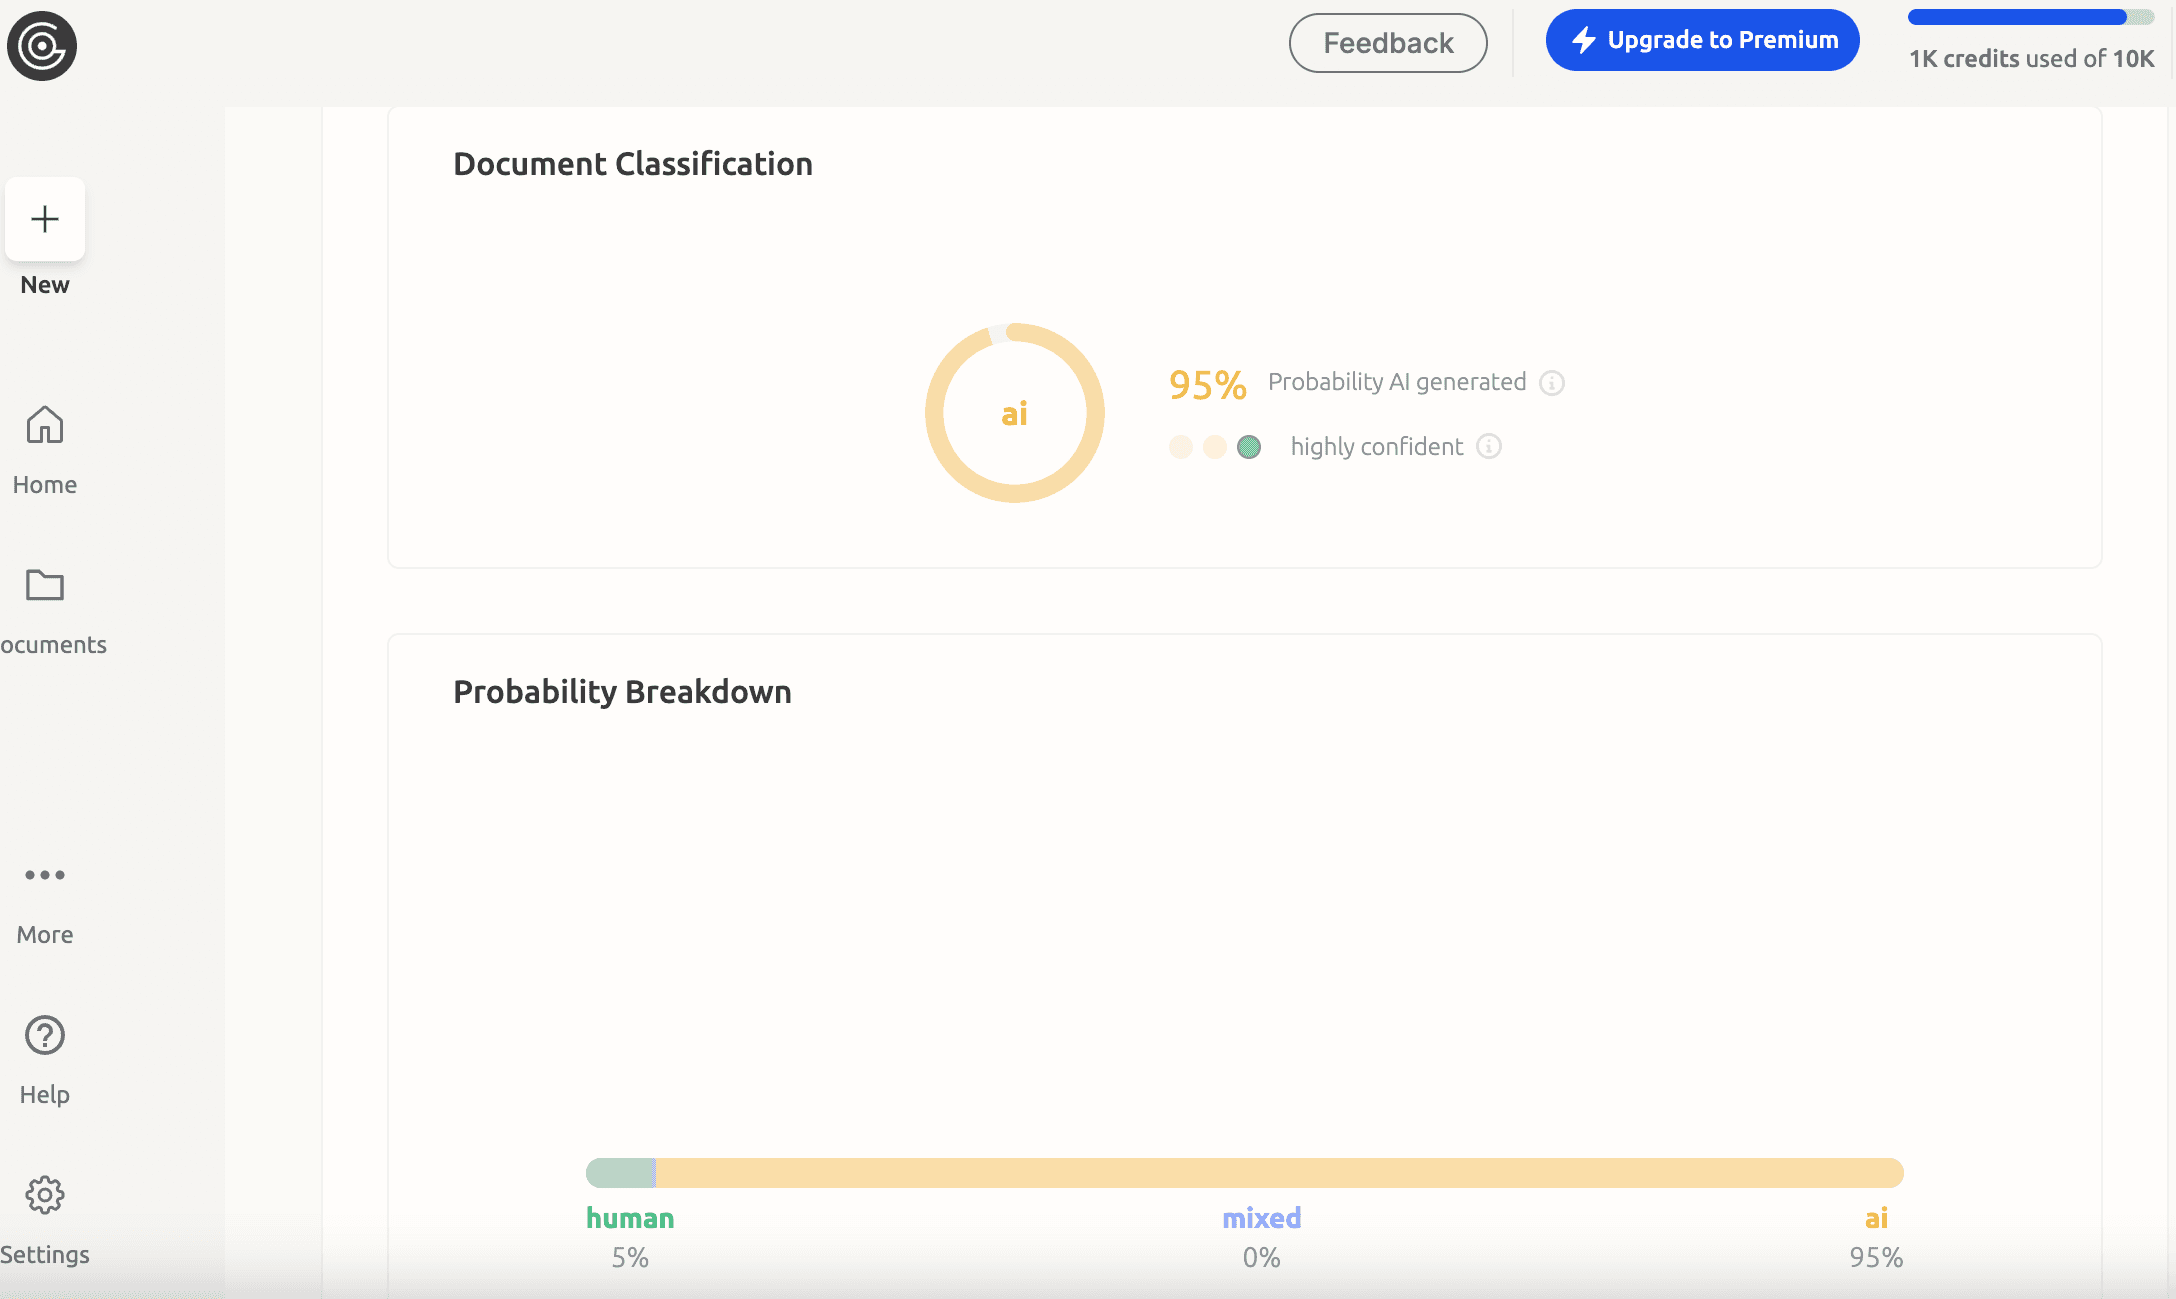Click the green human segment of breakdown bar
Image resolution: width=2176 pixels, height=1299 pixels.
pyautogui.click(x=620, y=1173)
